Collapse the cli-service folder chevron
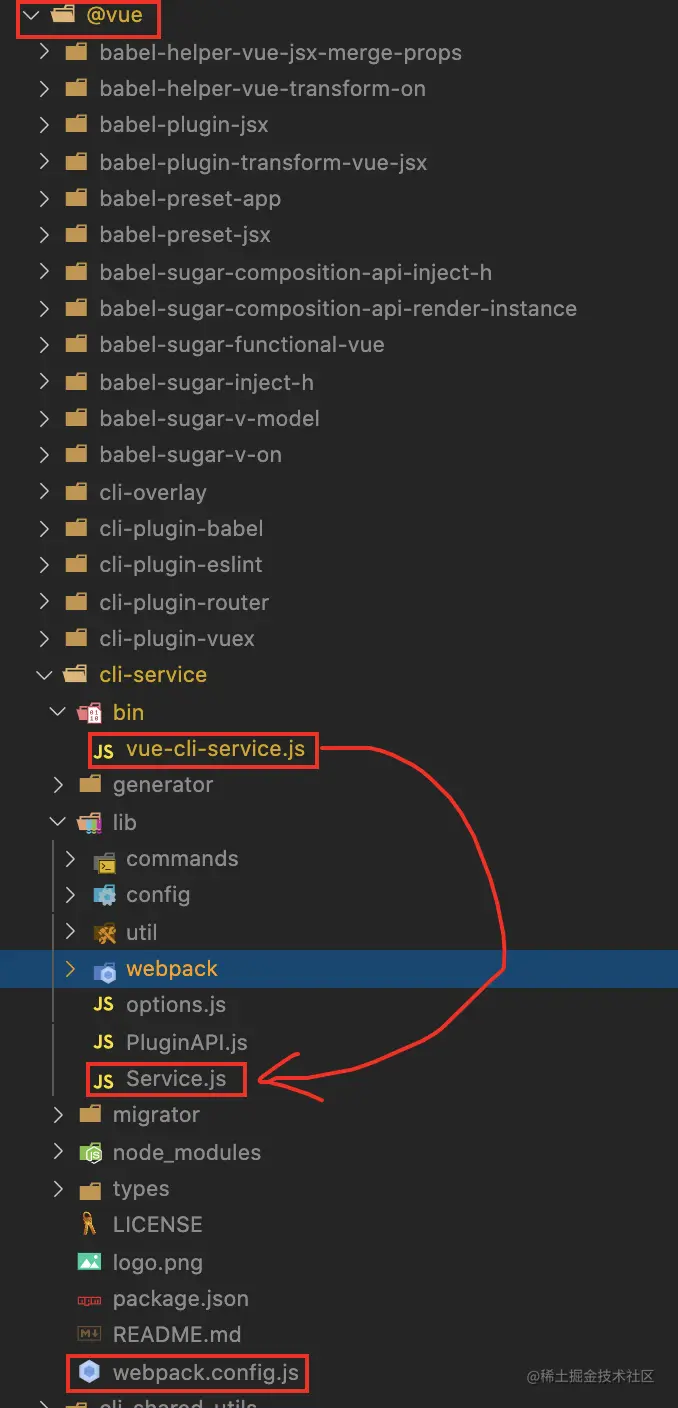The width and height of the screenshot is (678, 1408). pos(44,675)
